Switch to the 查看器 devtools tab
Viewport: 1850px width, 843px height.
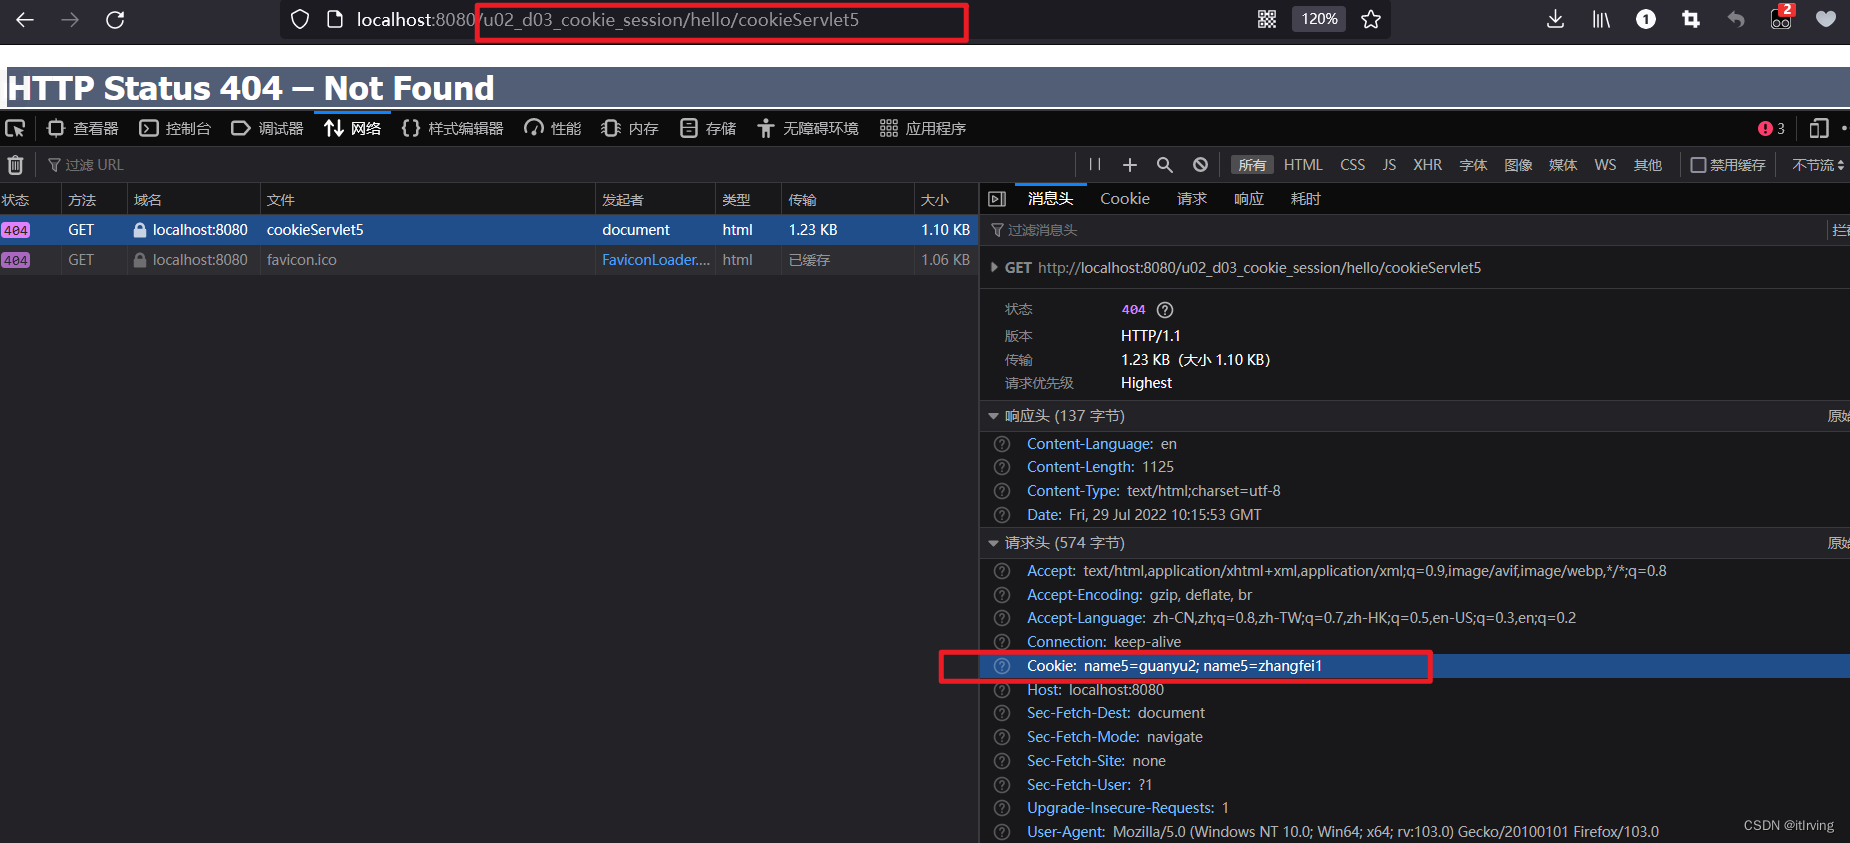tap(83, 128)
